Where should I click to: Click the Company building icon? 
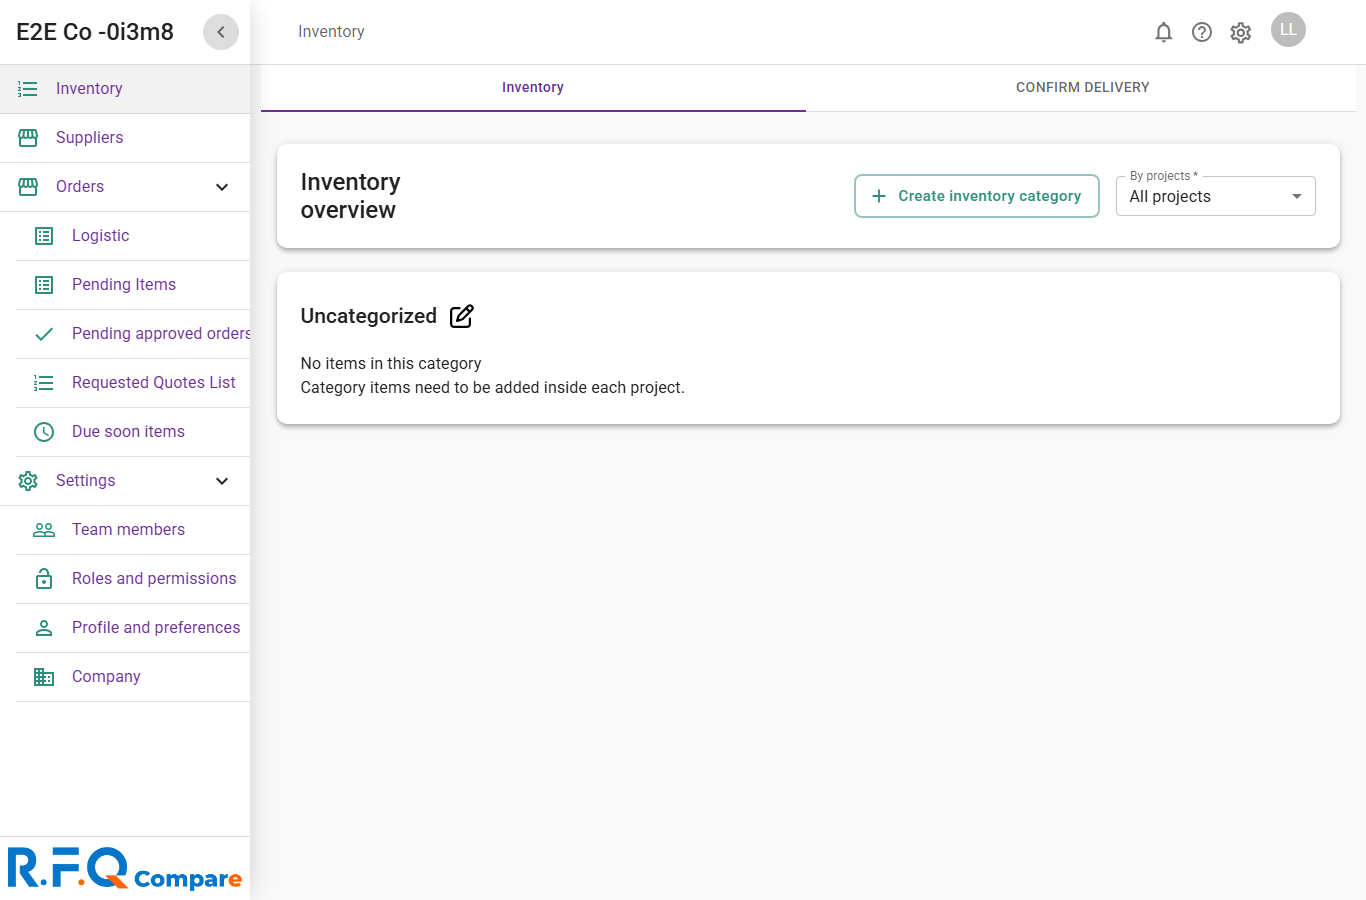pos(44,677)
